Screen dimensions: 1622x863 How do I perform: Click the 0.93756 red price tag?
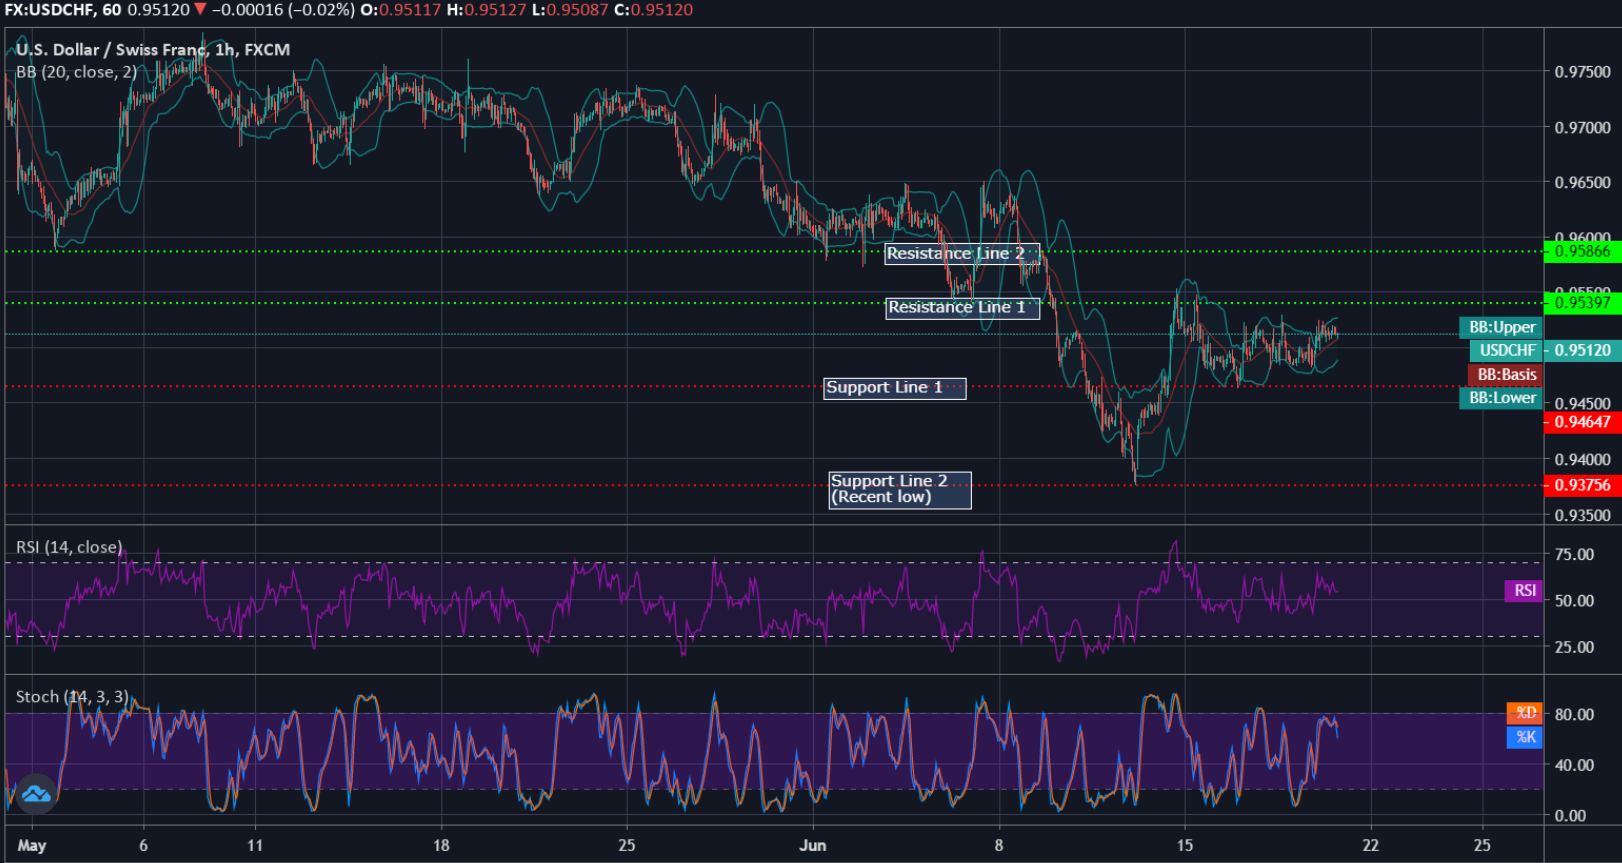[1583, 485]
